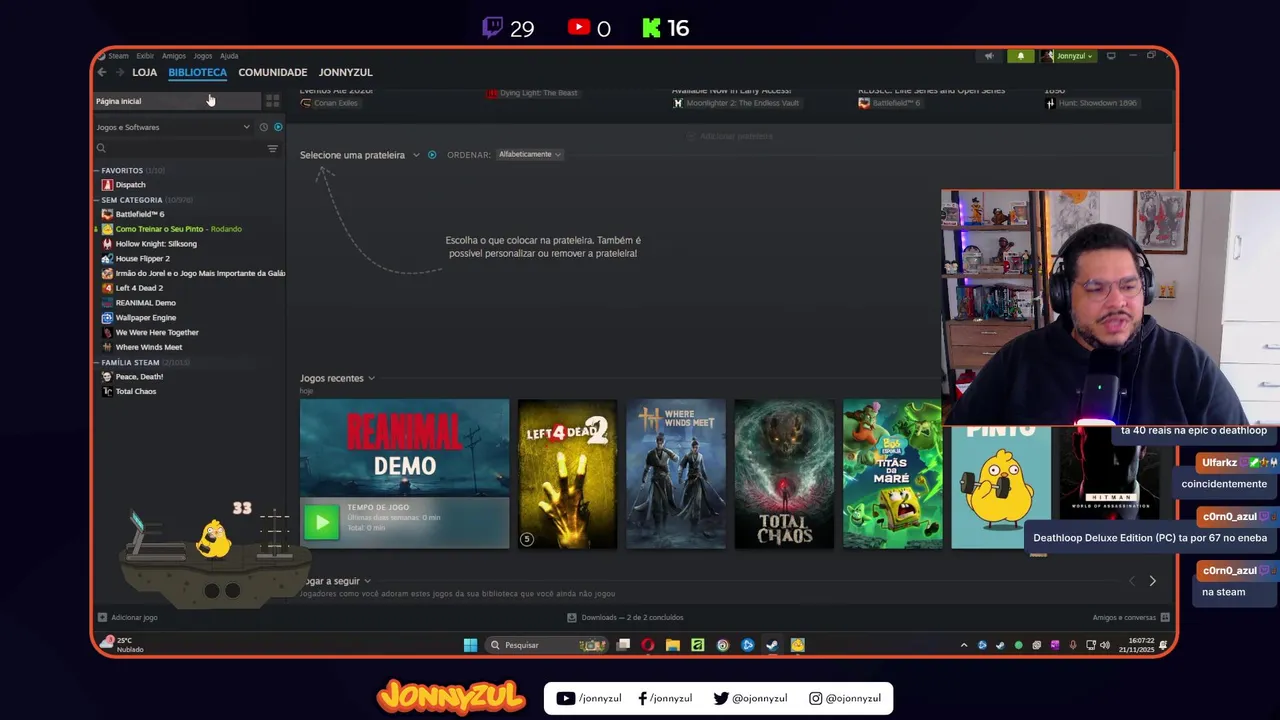Click the library search magnifier icon

[101, 148]
